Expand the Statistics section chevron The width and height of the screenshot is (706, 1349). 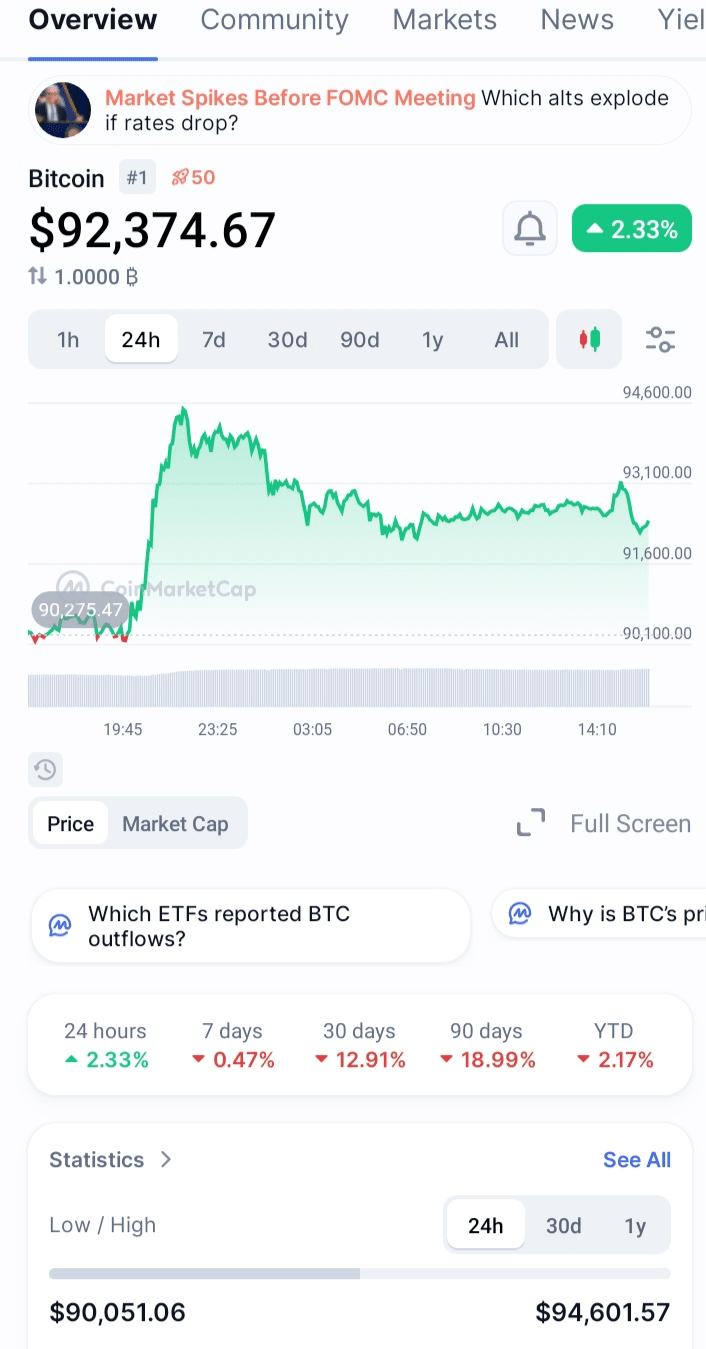pos(166,1159)
